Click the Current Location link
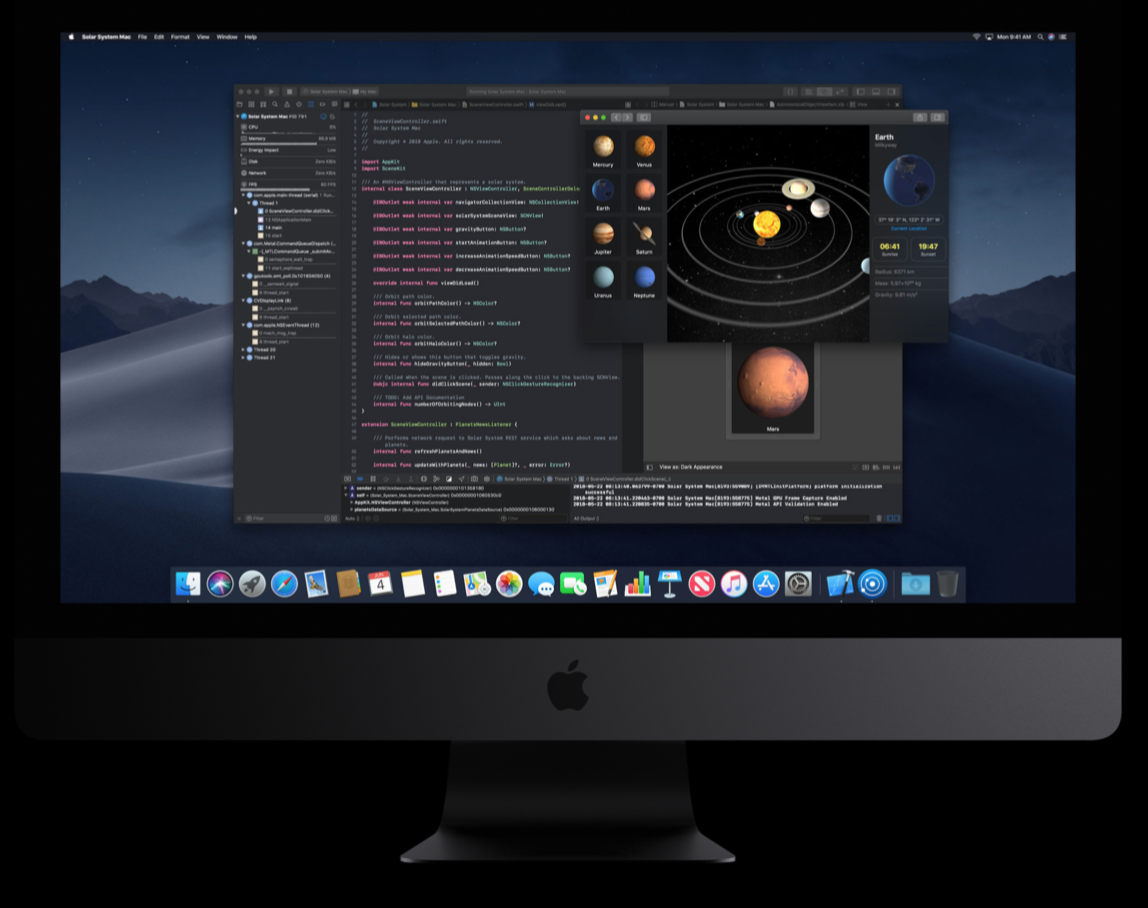 (909, 228)
